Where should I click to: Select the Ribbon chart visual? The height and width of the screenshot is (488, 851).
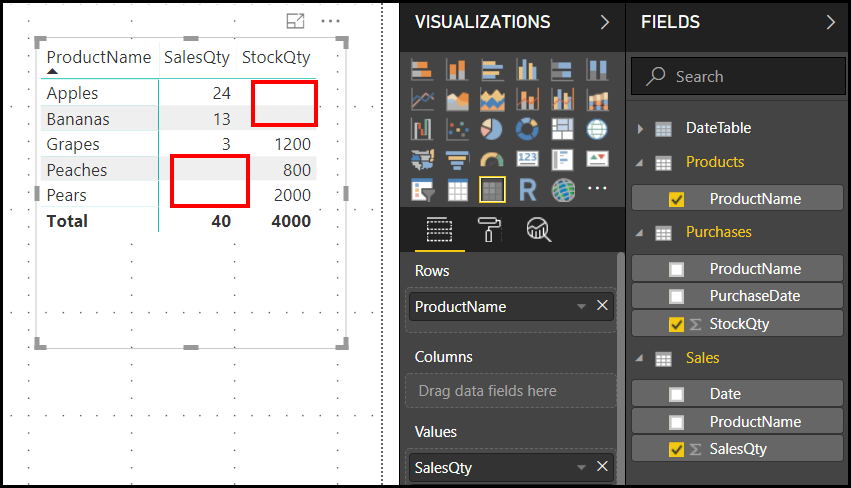point(597,100)
